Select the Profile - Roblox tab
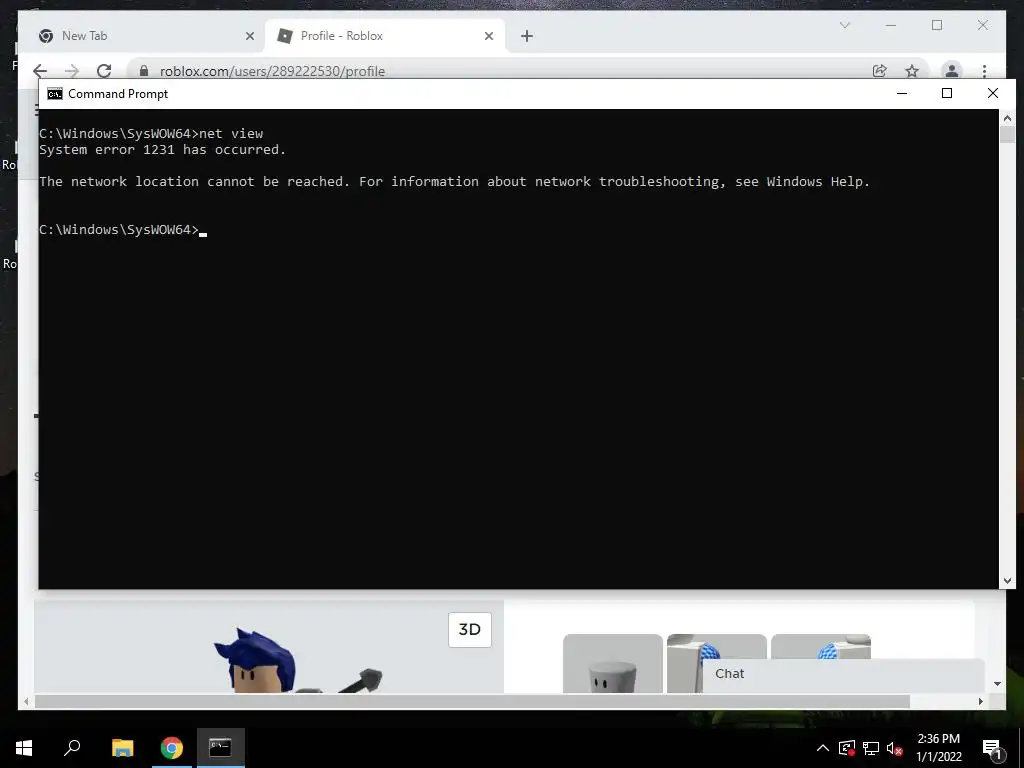 (x=385, y=36)
